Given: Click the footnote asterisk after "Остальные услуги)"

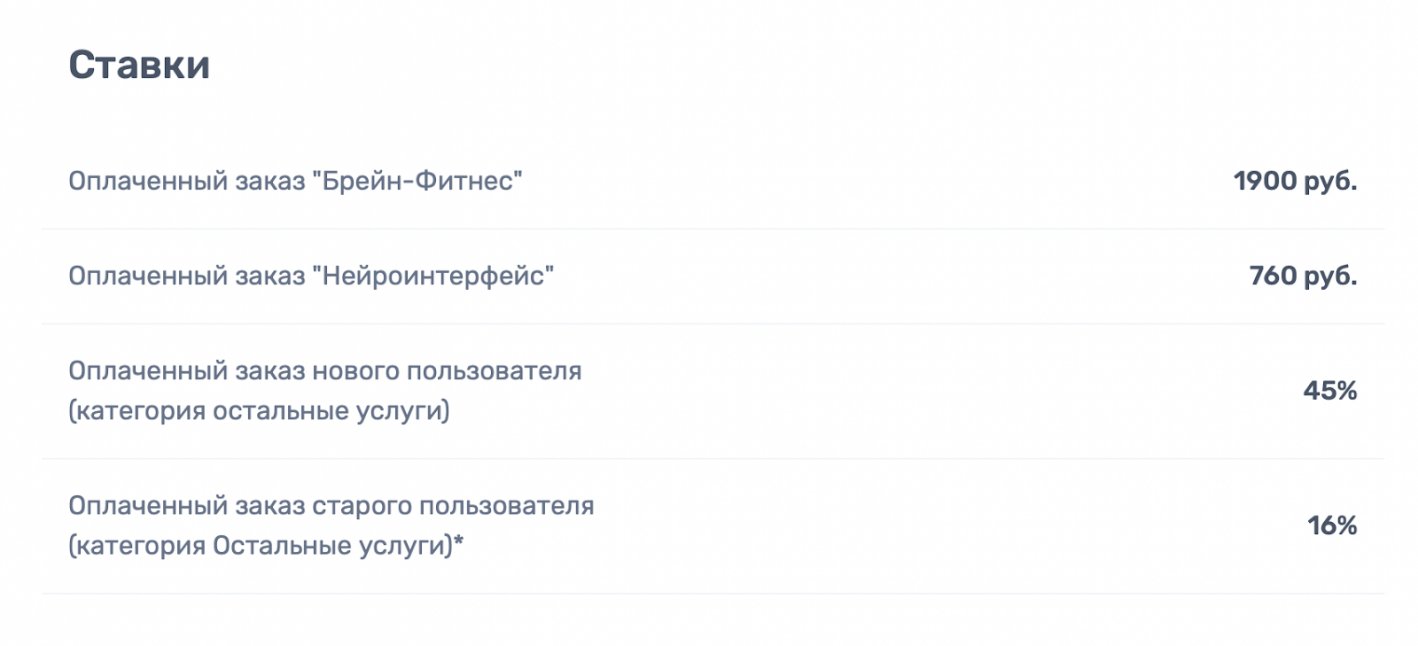Looking at the screenshot, I should click(459, 542).
